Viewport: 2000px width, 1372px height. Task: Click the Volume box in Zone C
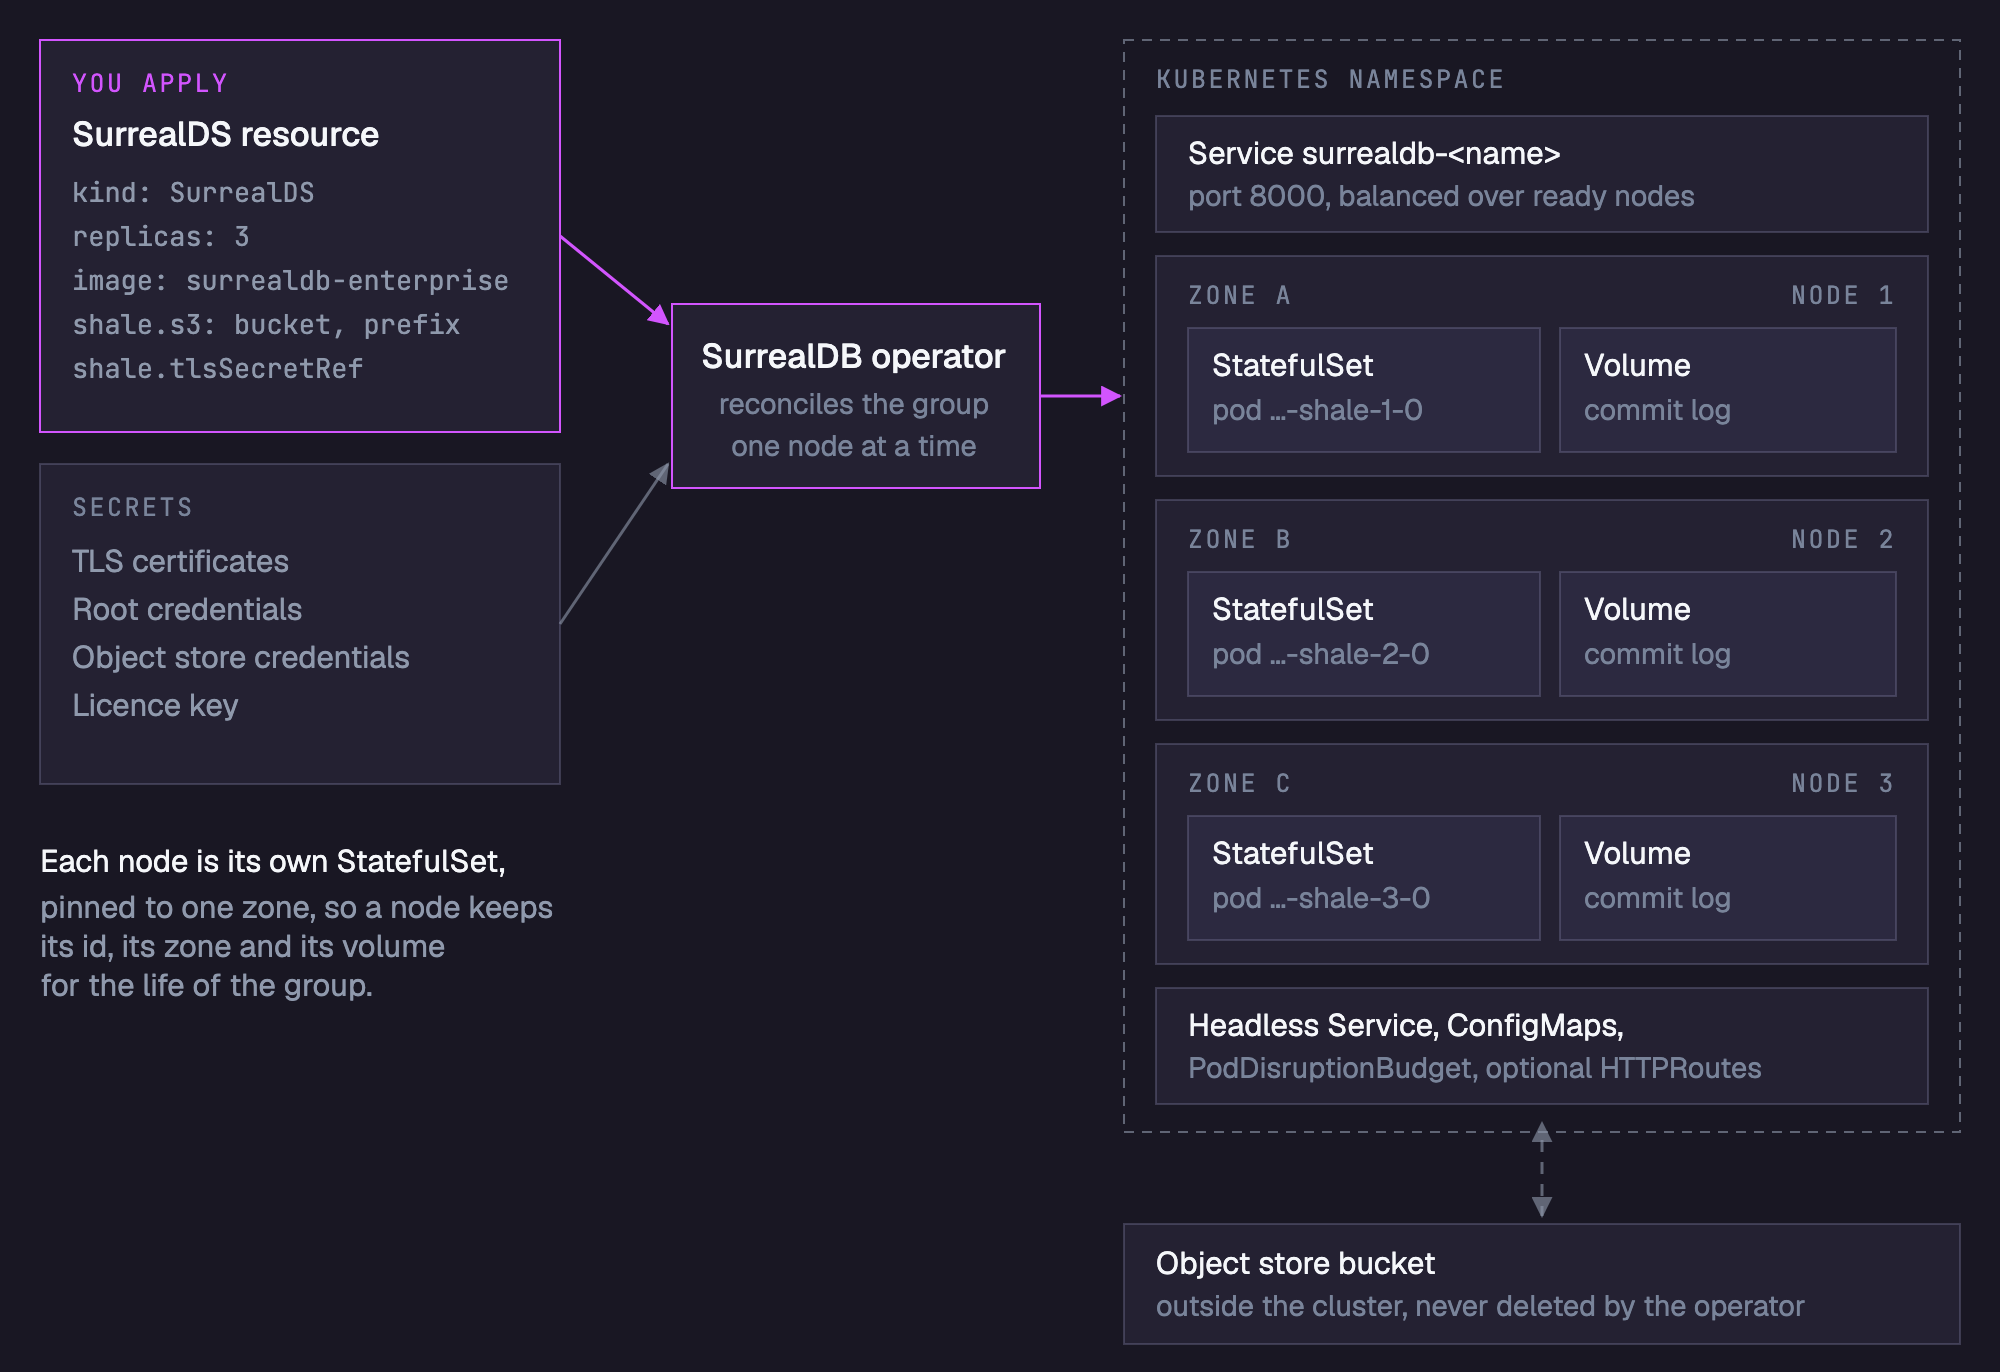(x=1728, y=878)
